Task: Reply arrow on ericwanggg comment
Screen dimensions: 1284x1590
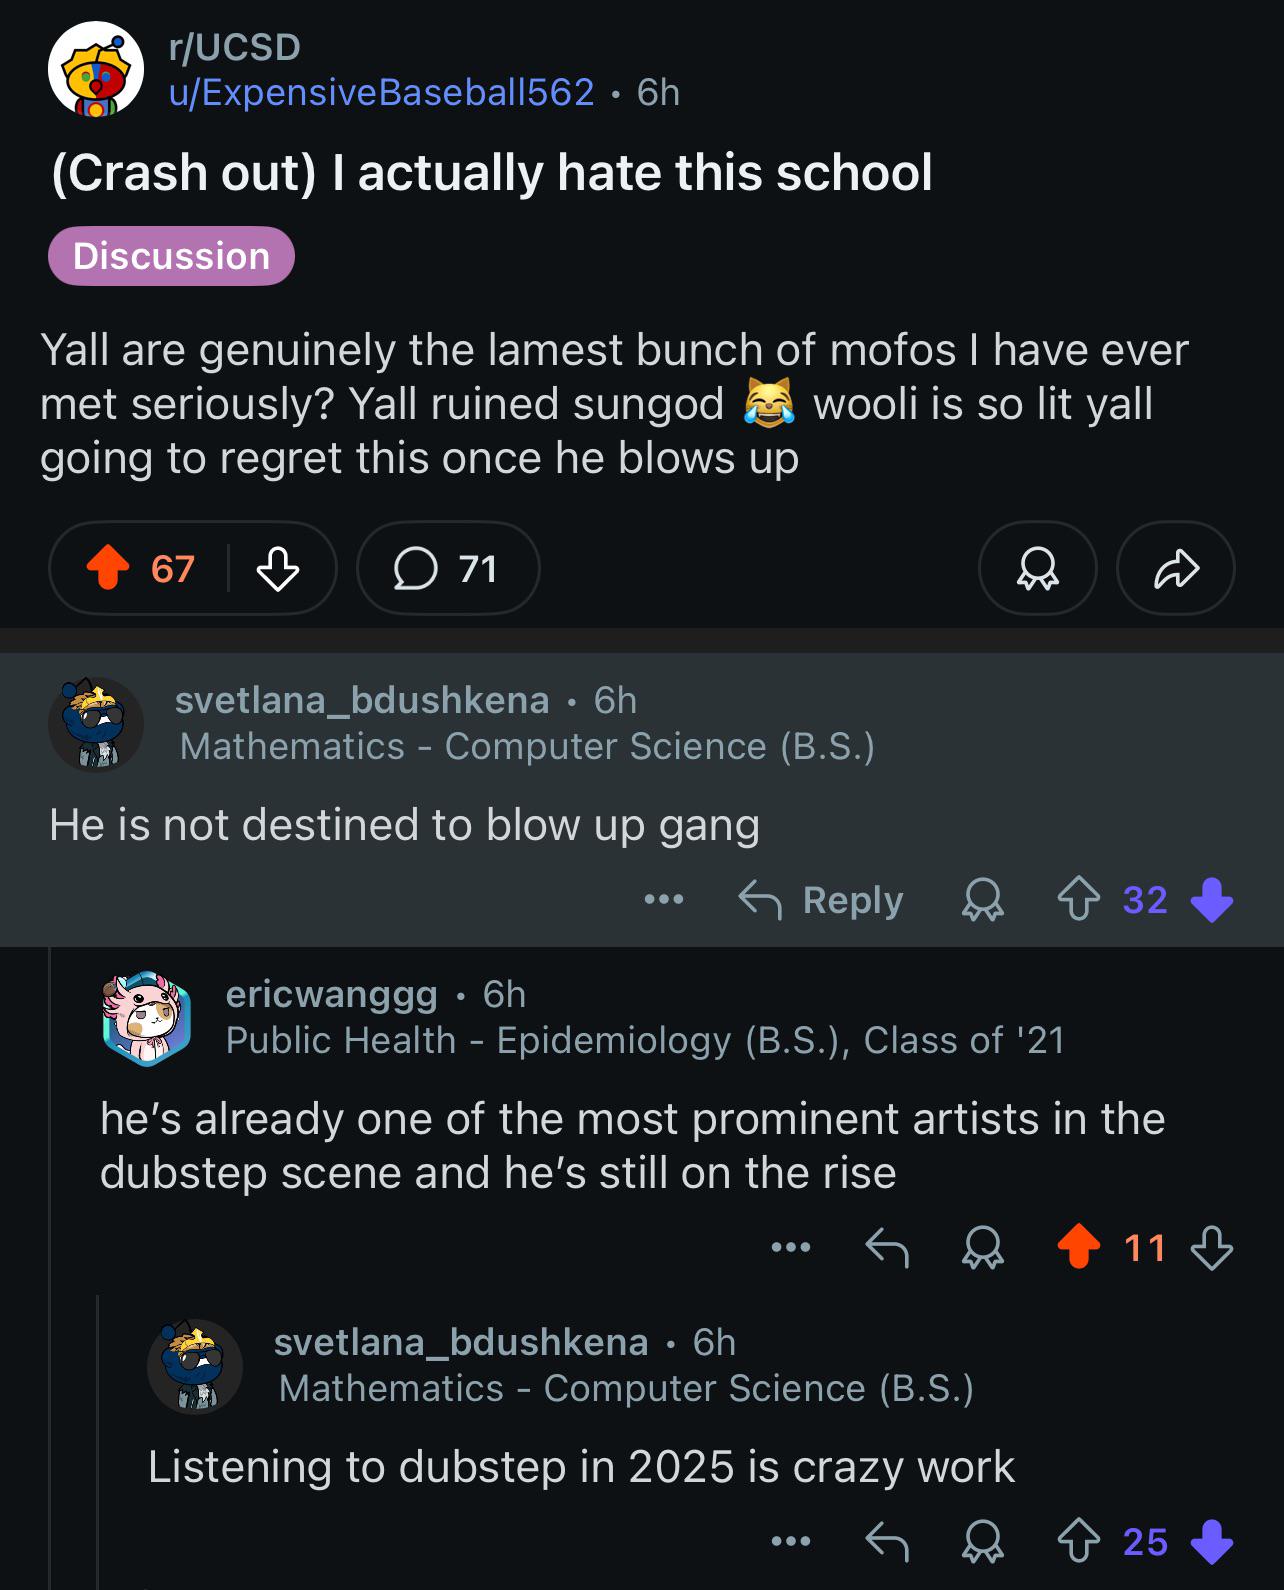Action: coord(886,1247)
